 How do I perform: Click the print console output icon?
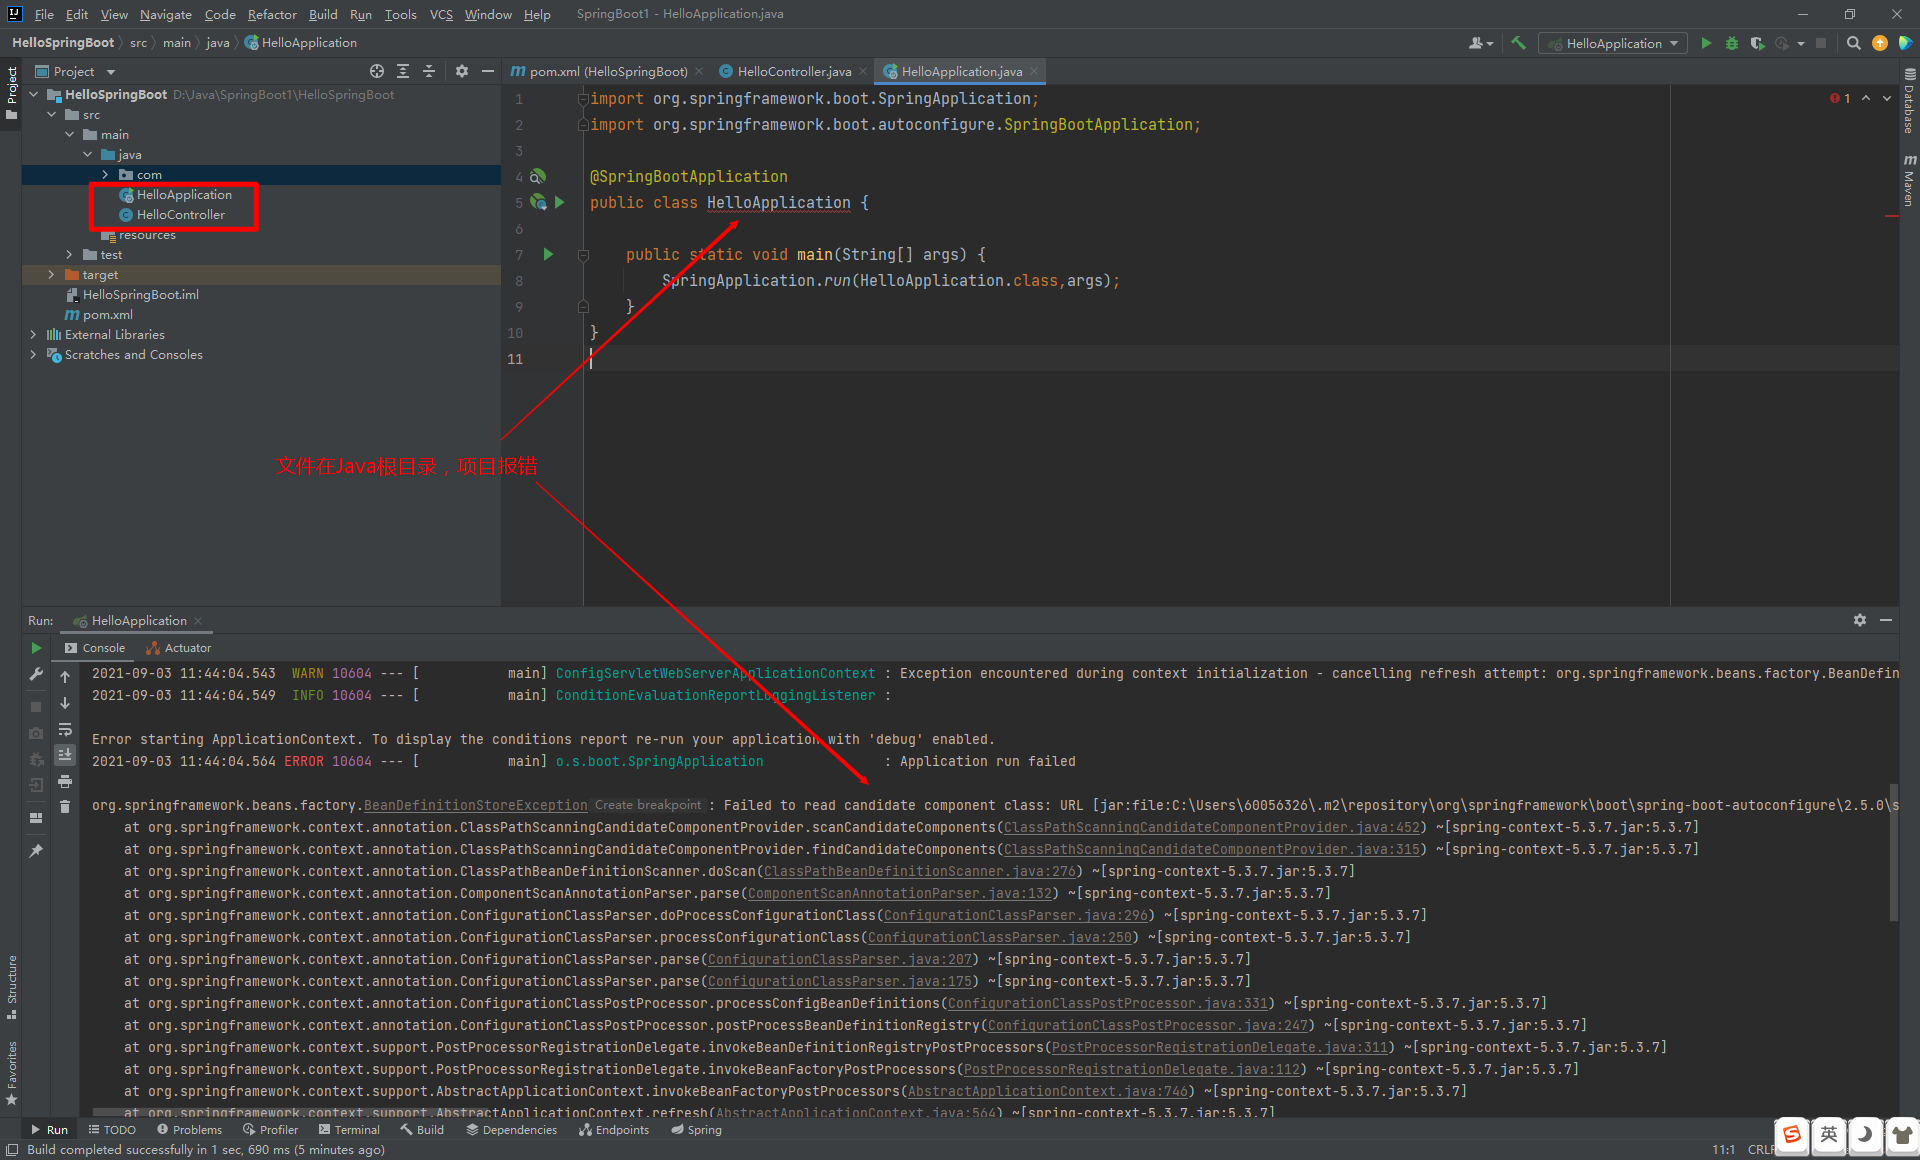[65, 781]
